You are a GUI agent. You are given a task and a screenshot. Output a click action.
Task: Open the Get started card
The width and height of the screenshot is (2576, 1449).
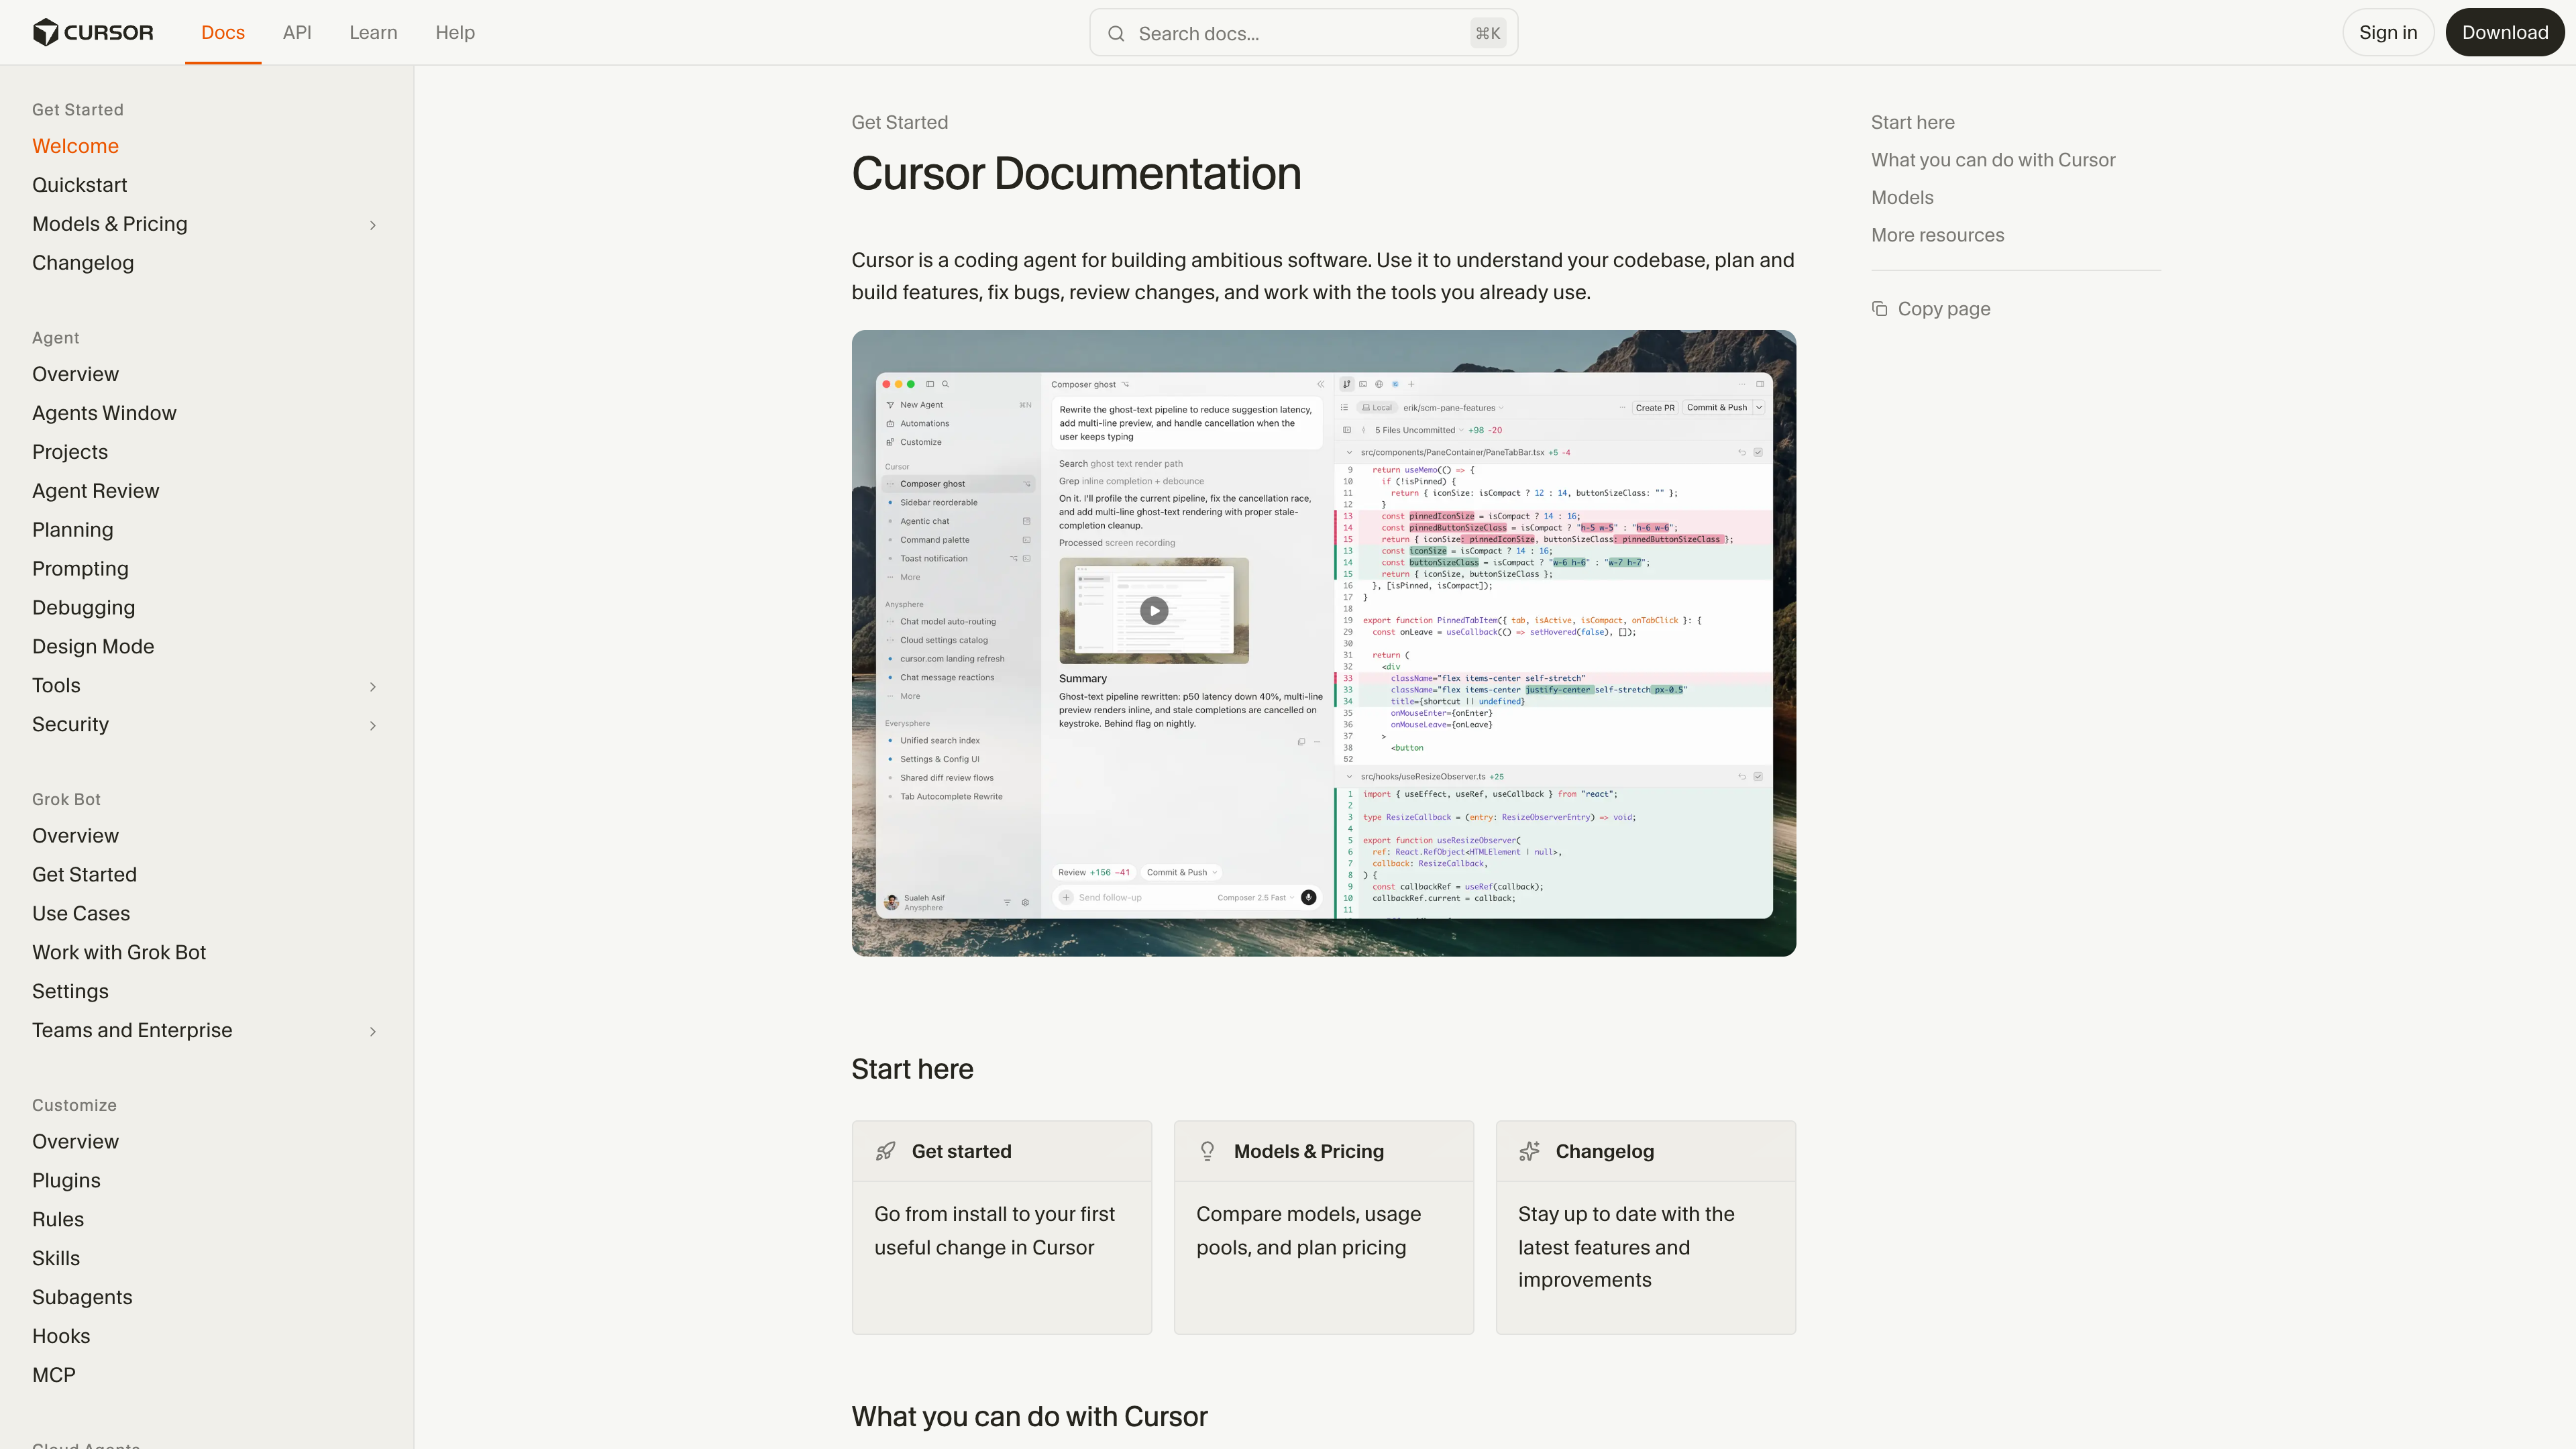[1001, 1227]
